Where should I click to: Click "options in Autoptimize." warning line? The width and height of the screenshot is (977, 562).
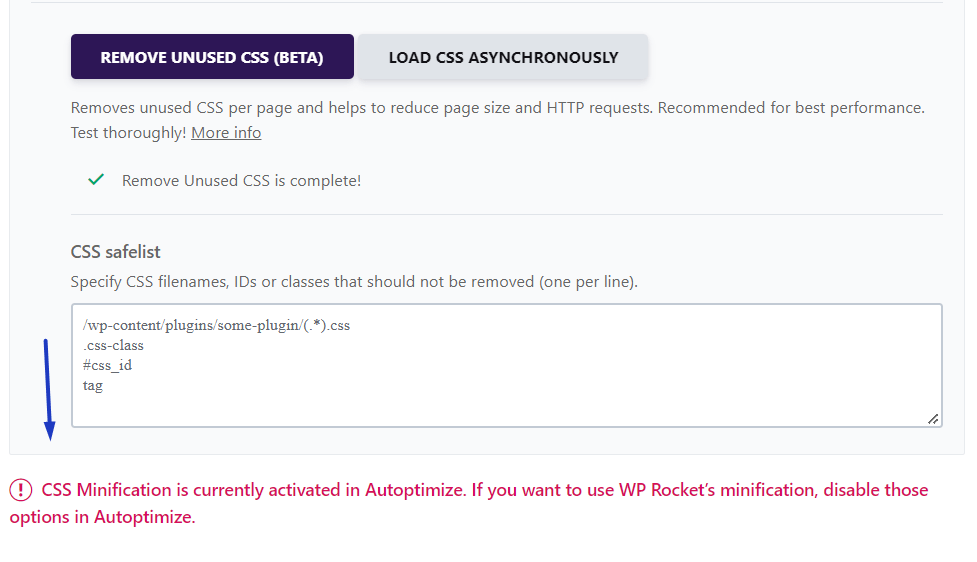click(x=102, y=517)
